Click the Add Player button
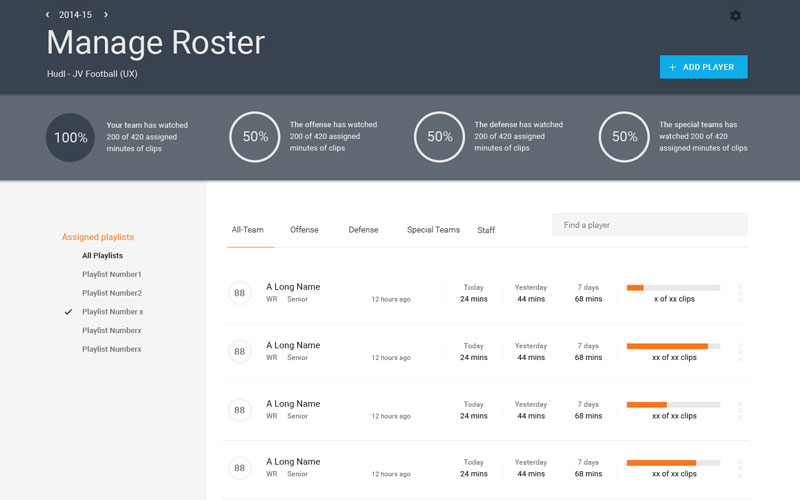Viewport: 800px width, 500px height. click(x=703, y=67)
